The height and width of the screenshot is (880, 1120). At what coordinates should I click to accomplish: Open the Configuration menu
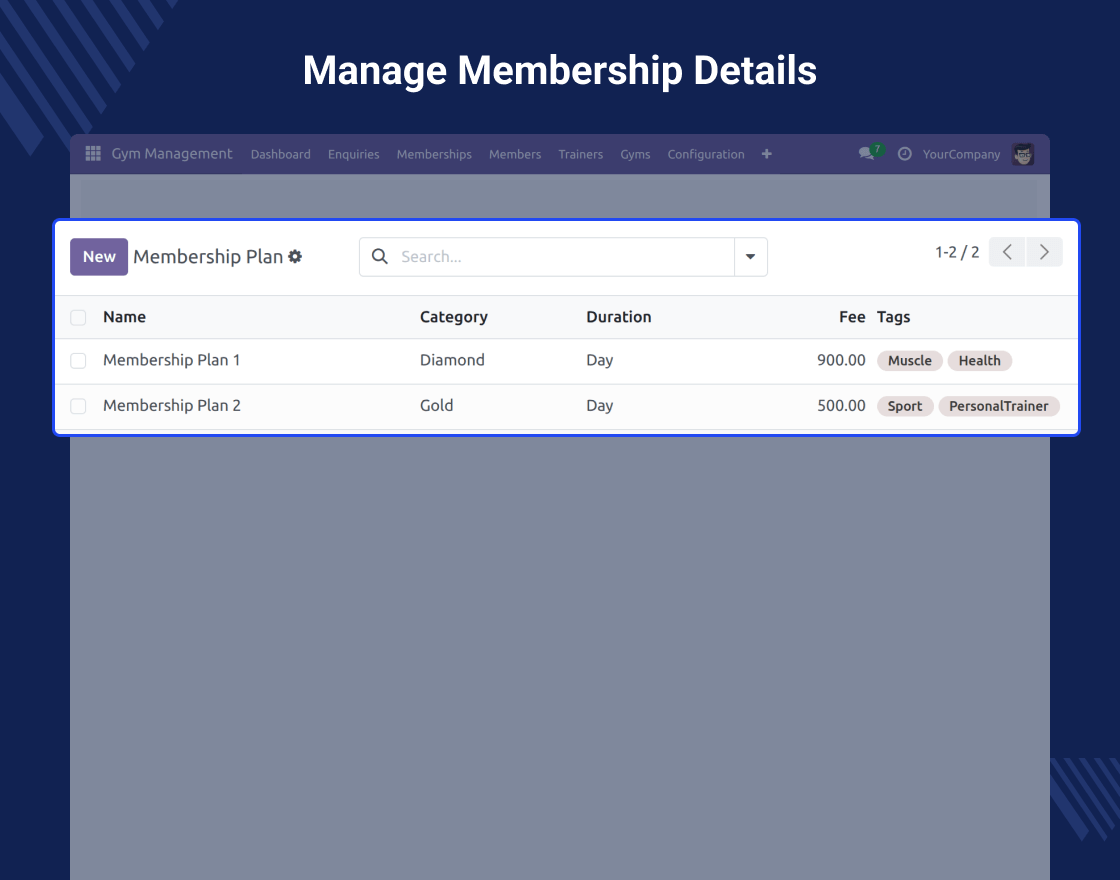click(x=706, y=154)
